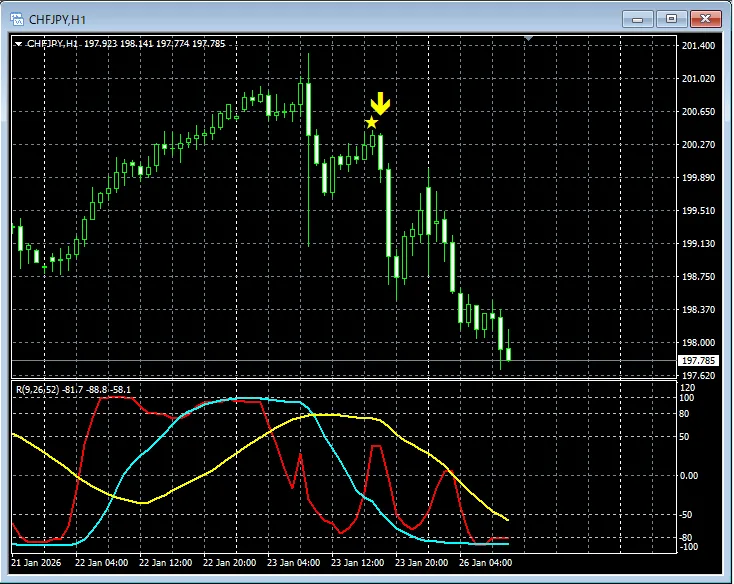Click the 201.400 price scale label
This screenshot has height=584, width=734.
click(697, 46)
